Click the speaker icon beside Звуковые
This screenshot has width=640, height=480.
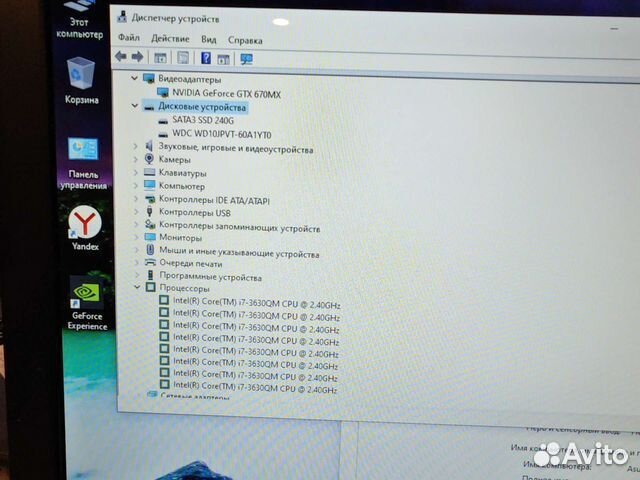pyautogui.click(x=149, y=146)
